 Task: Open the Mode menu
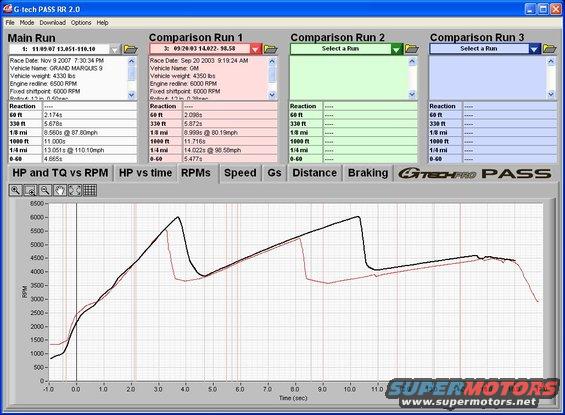(x=27, y=23)
